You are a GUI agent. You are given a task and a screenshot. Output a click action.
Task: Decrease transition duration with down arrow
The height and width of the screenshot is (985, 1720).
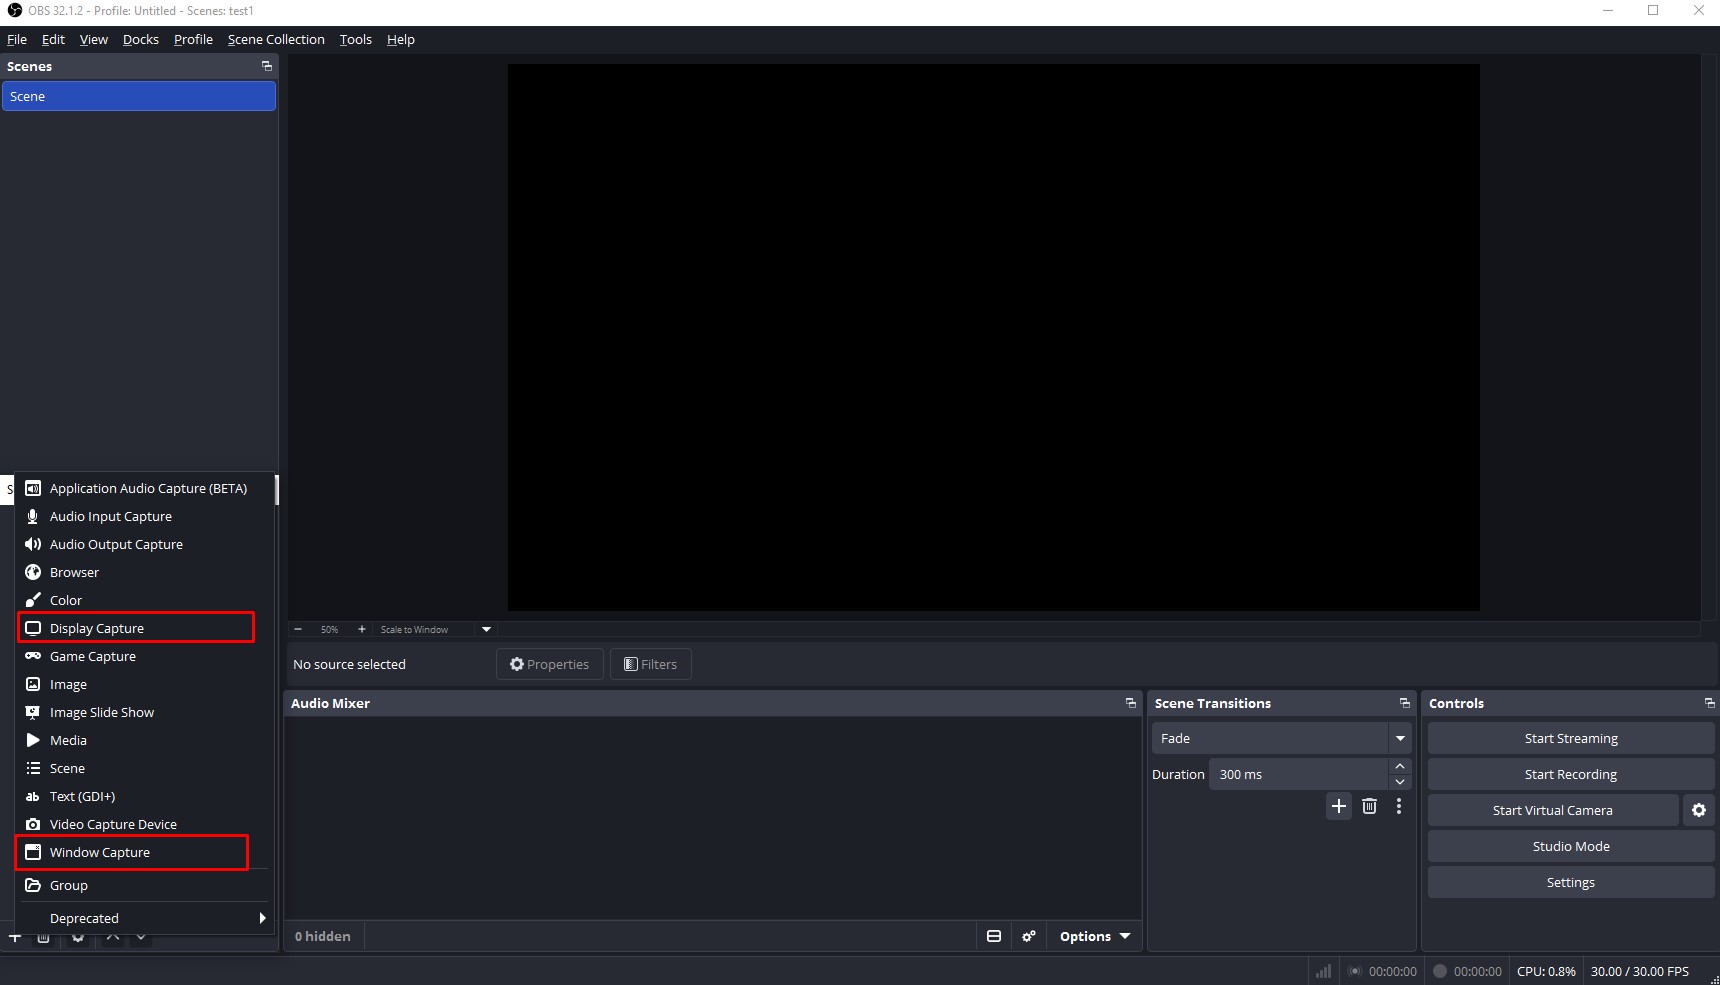coord(1400,782)
